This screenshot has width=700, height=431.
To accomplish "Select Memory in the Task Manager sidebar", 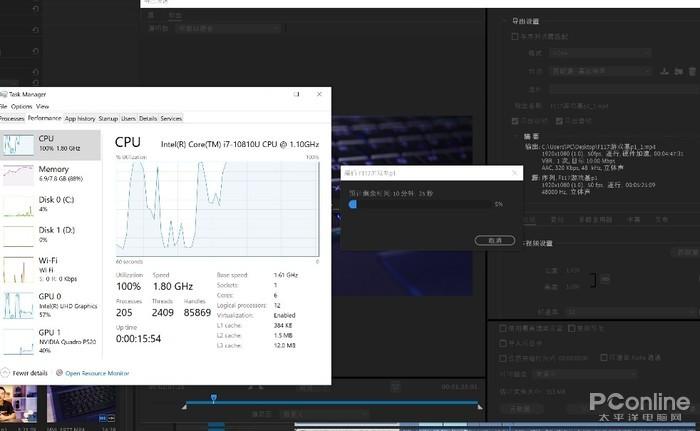I will pyautogui.click(x=50, y=174).
